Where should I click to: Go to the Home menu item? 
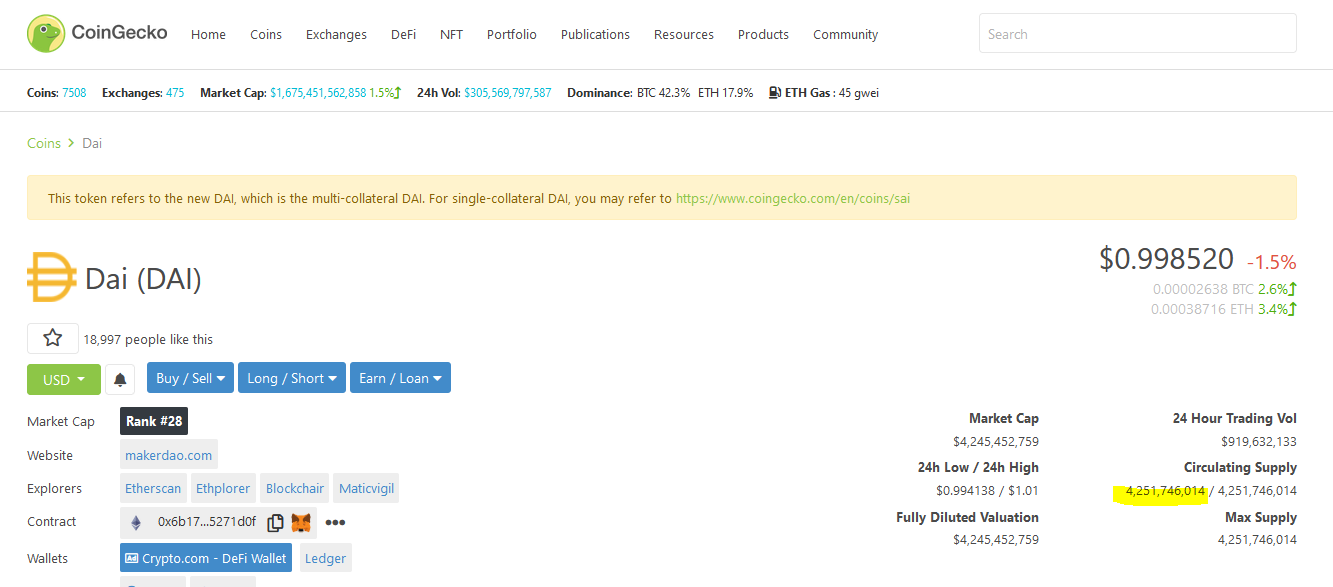[x=208, y=34]
